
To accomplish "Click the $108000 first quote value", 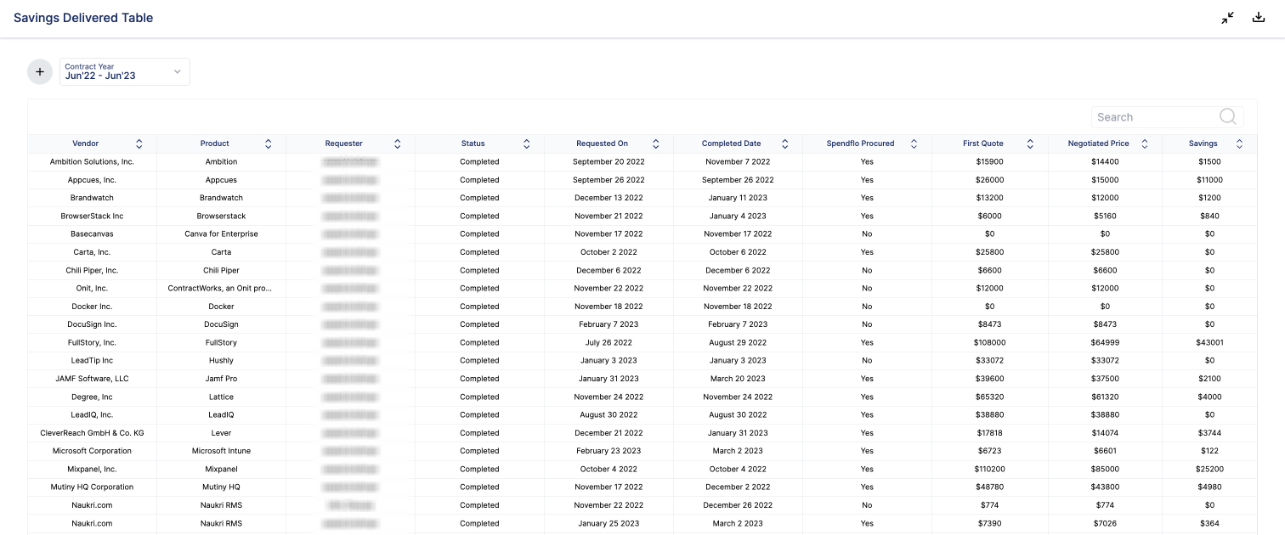I will pyautogui.click(x=990, y=342).
